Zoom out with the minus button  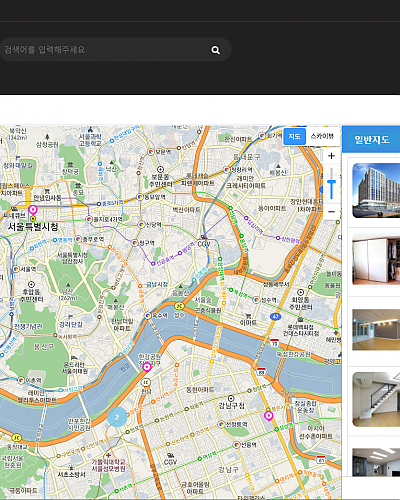[x=331, y=212]
